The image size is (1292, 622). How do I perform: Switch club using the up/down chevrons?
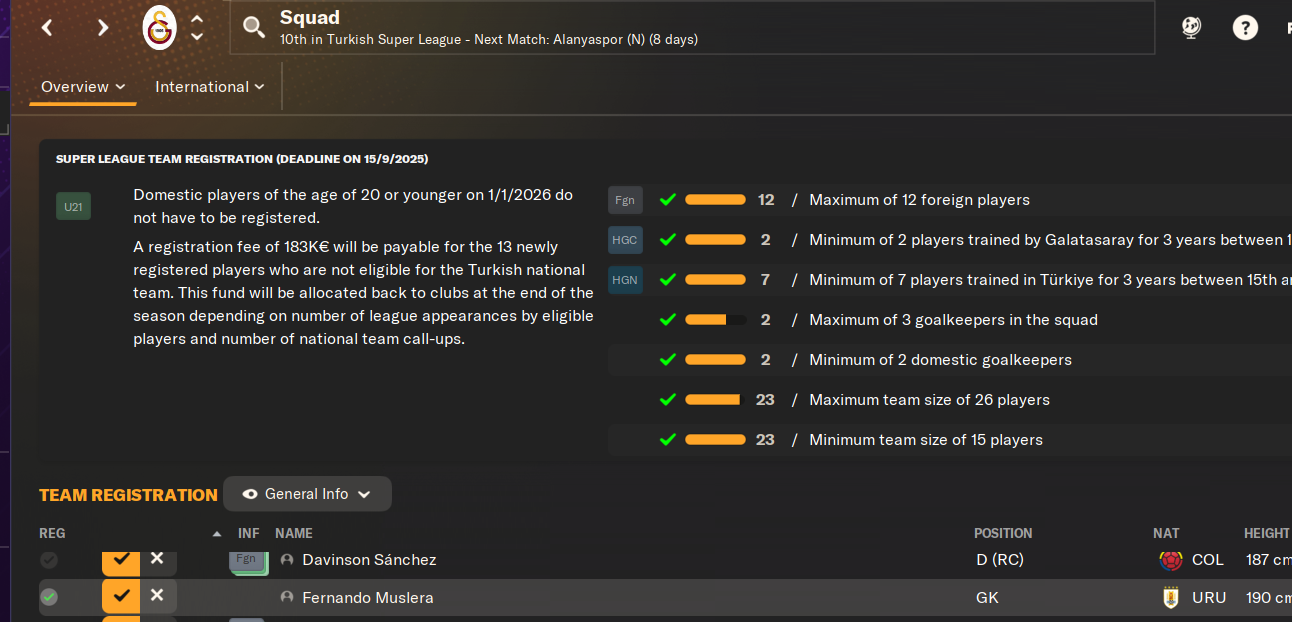197,28
